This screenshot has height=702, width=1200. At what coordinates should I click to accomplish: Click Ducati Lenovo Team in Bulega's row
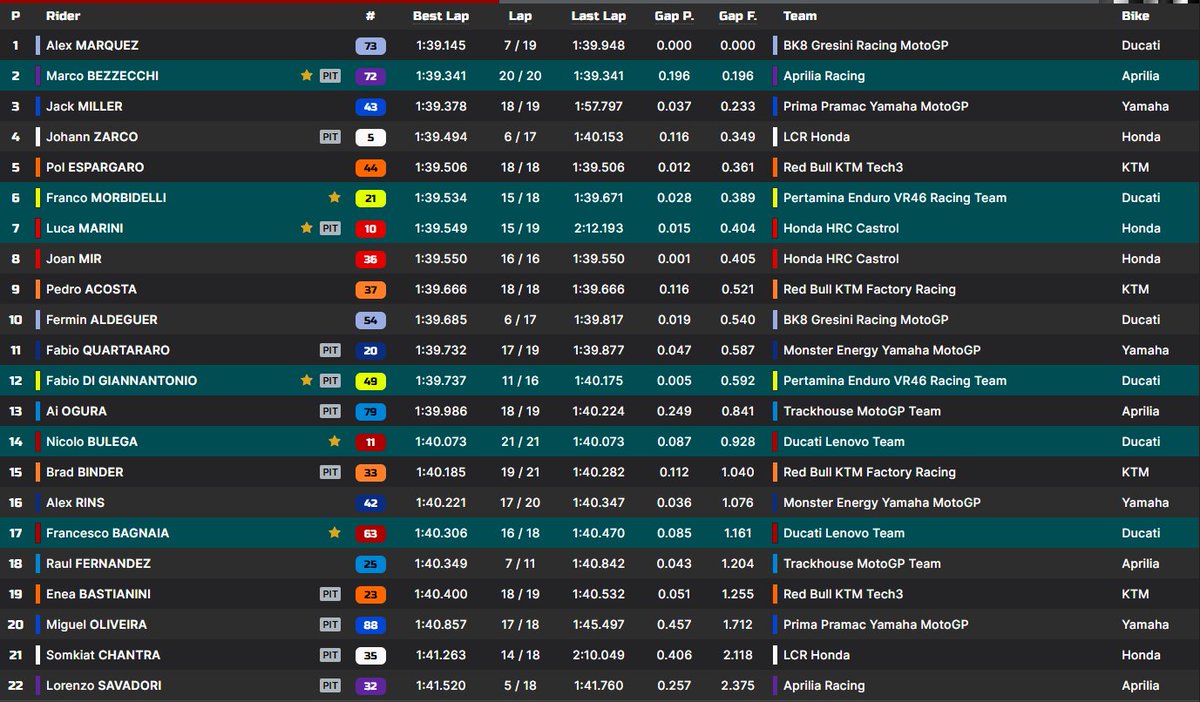click(844, 442)
